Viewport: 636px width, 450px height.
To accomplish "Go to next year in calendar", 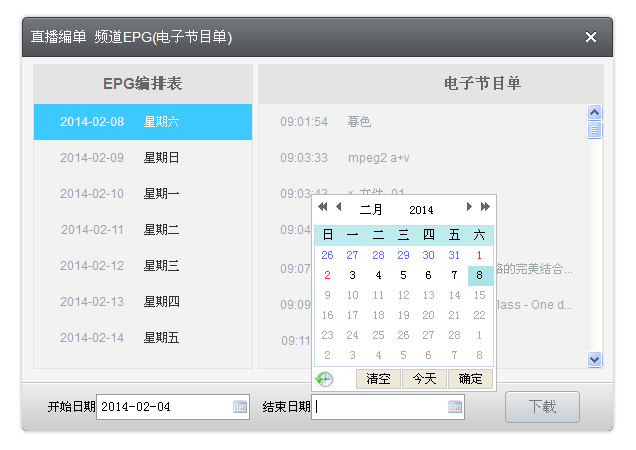I will [485, 207].
